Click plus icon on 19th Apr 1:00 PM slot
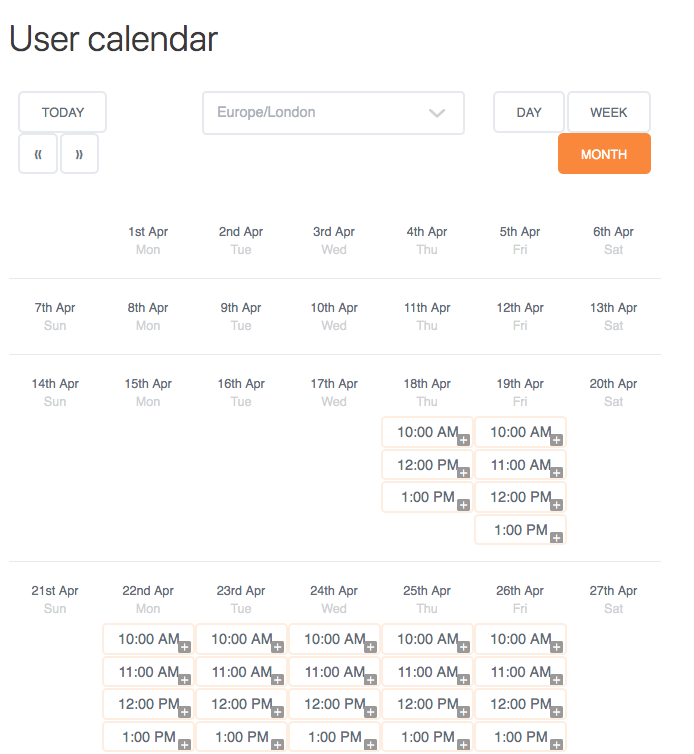 coord(557,537)
